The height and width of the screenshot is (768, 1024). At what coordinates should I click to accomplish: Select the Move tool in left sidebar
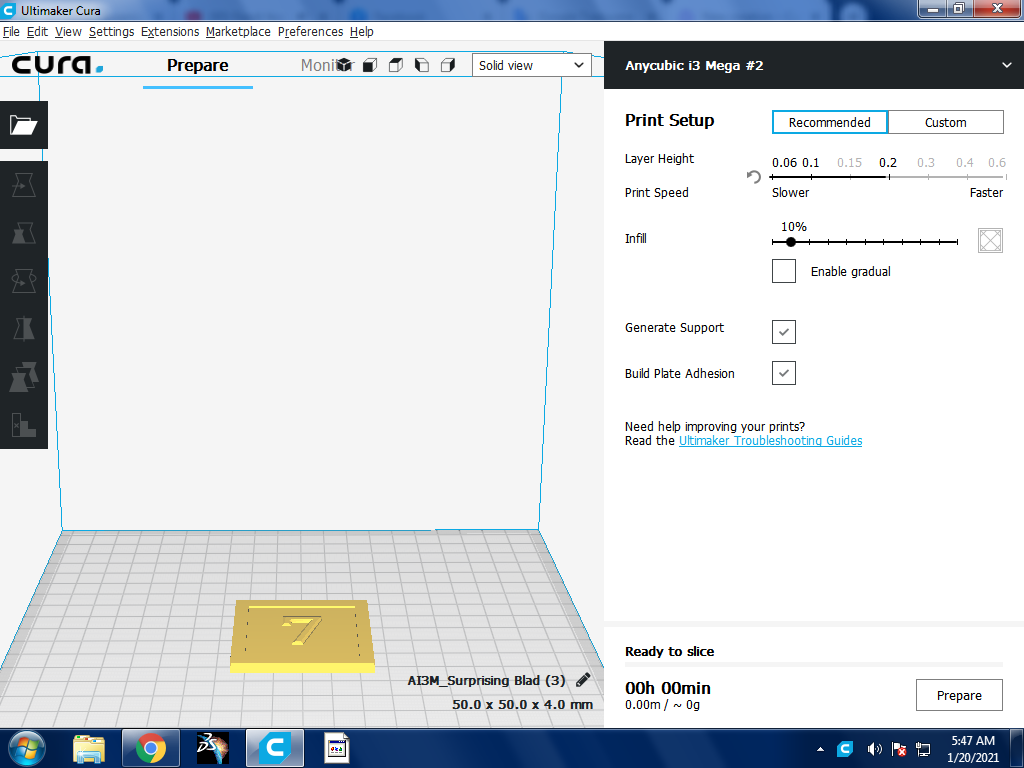coord(24,185)
